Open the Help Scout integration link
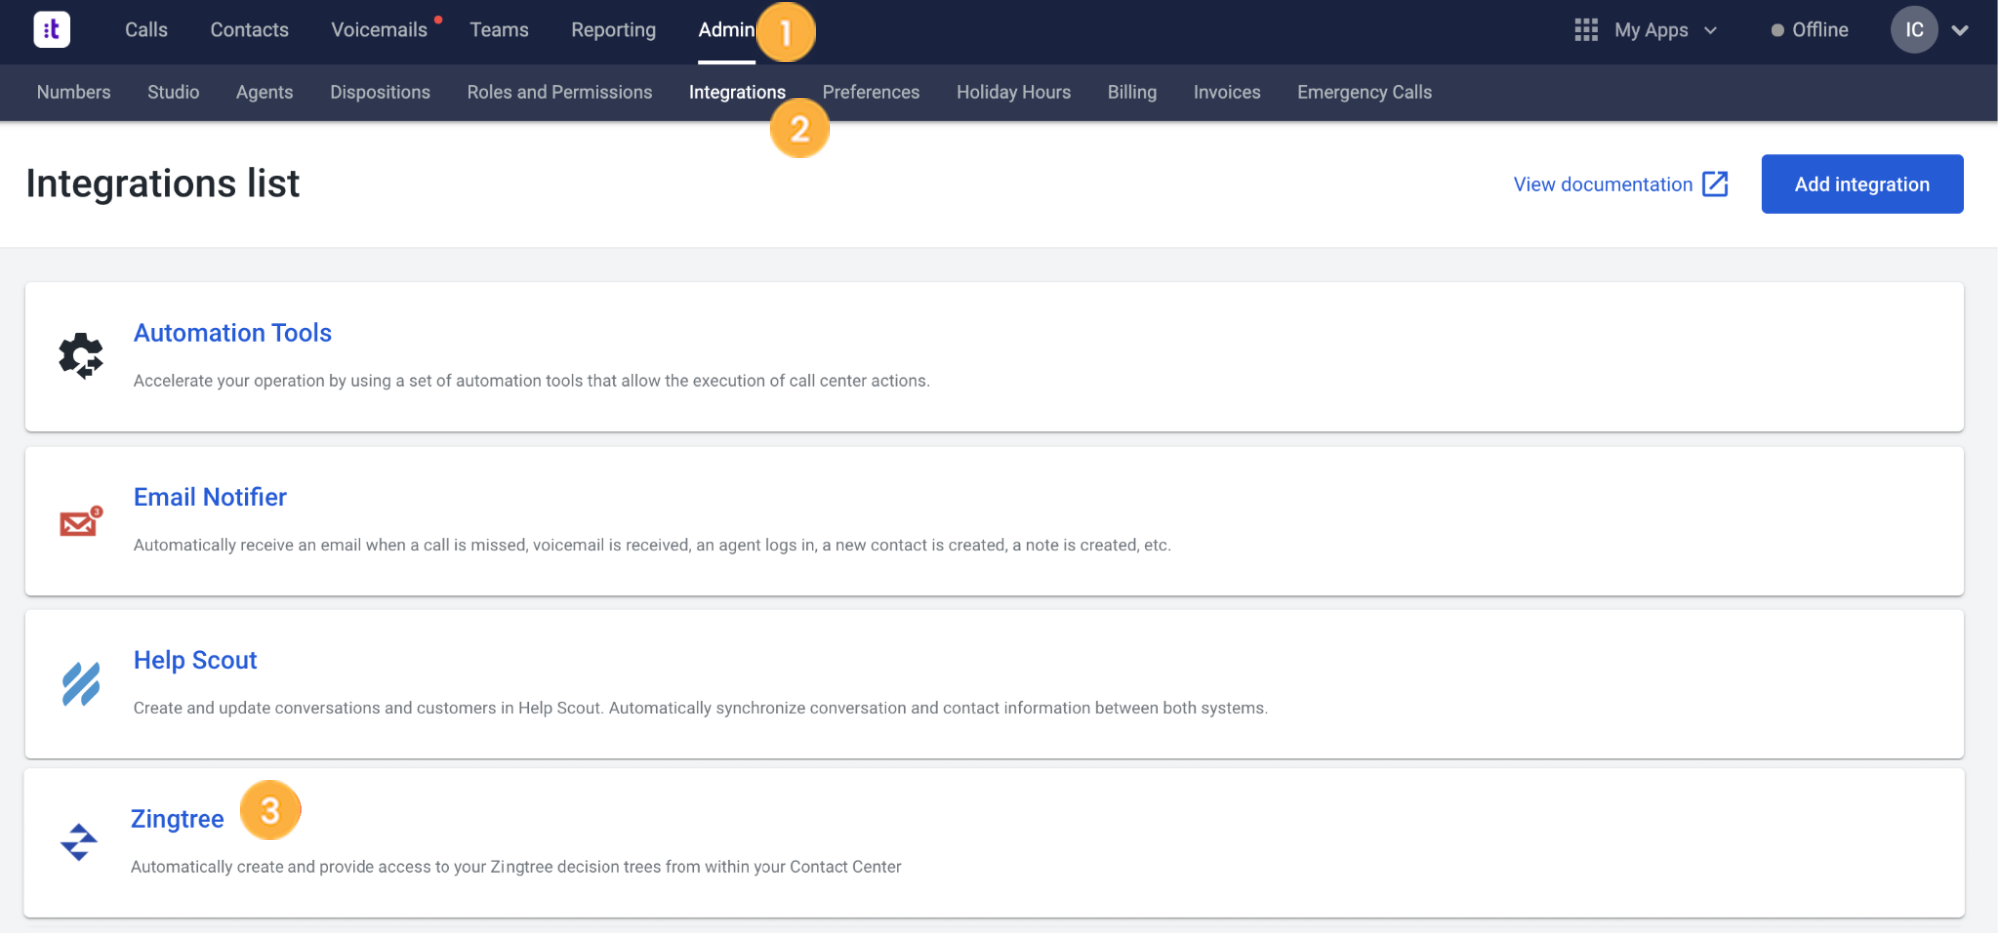 point(195,660)
